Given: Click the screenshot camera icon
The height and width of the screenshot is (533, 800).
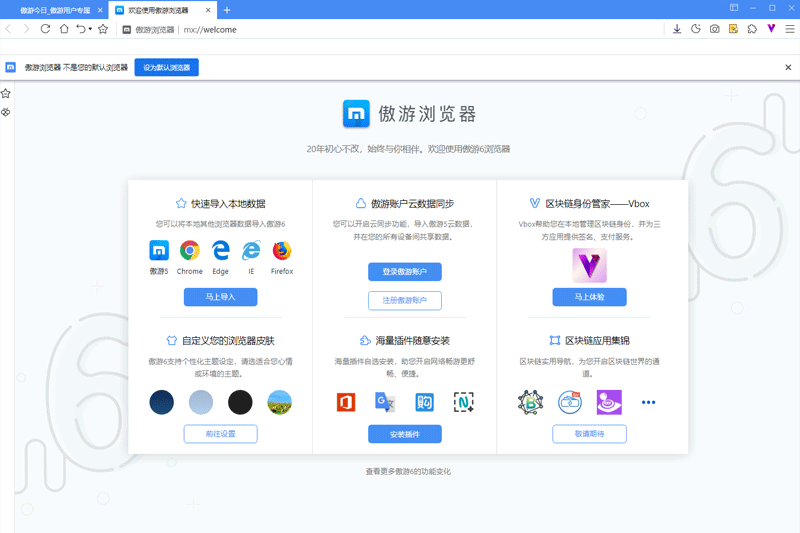Looking at the screenshot, I should click(x=715, y=29).
